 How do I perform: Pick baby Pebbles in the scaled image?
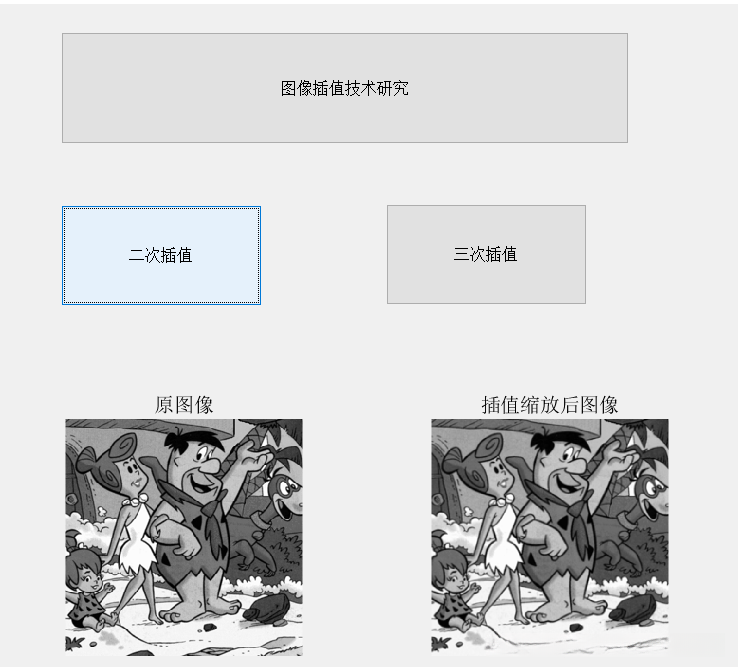pyautogui.click(x=453, y=584)
